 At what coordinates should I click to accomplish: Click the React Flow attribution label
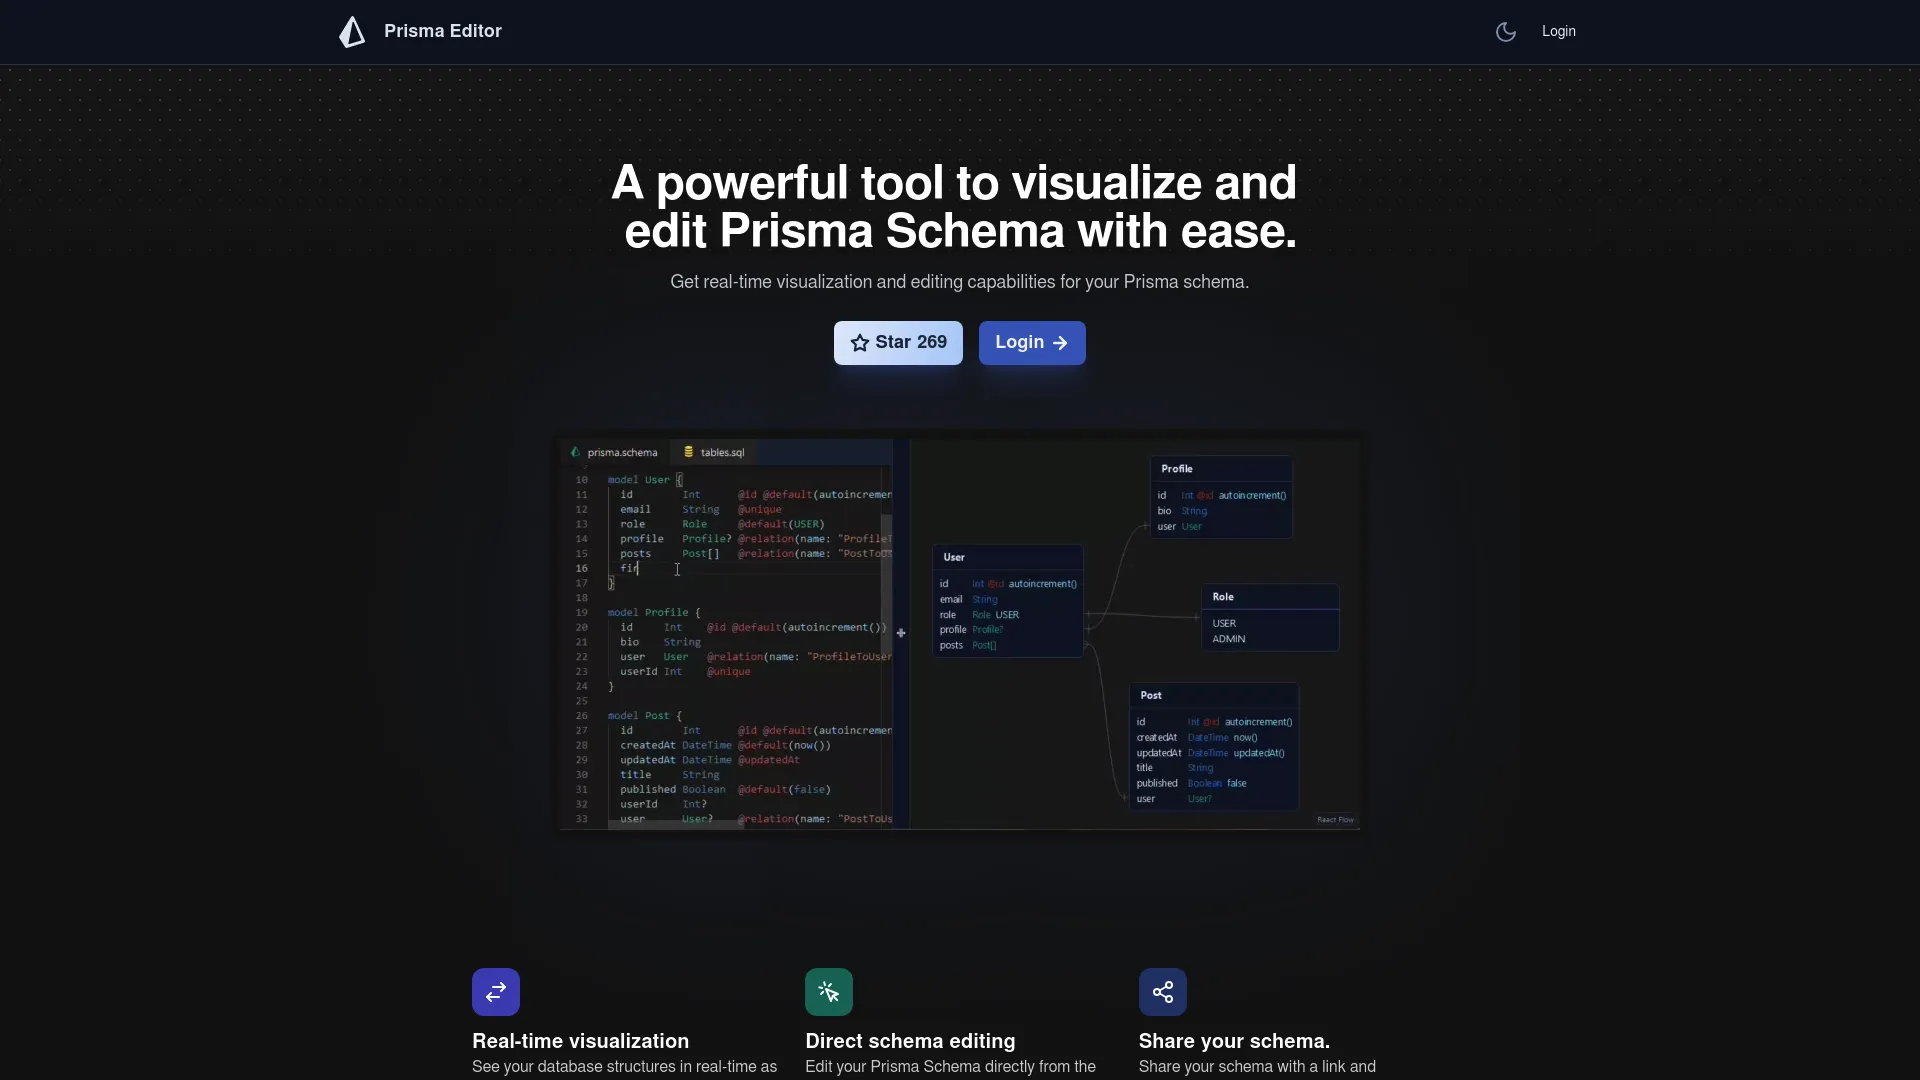1335,820
